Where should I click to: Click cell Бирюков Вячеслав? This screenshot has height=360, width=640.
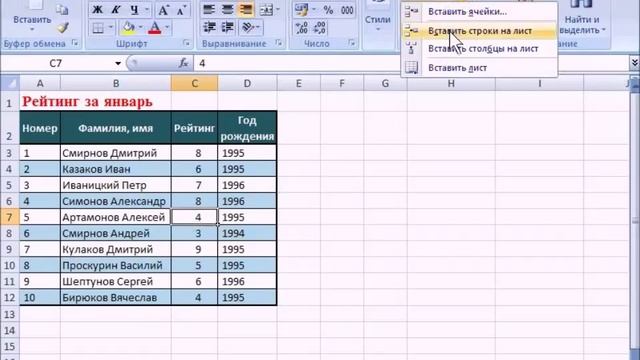(116, 298)
